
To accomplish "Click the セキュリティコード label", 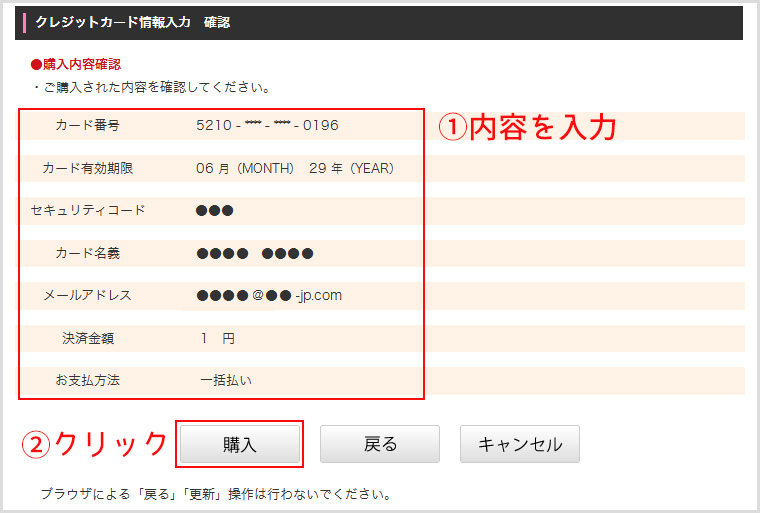I will click(x=88, y=210).
